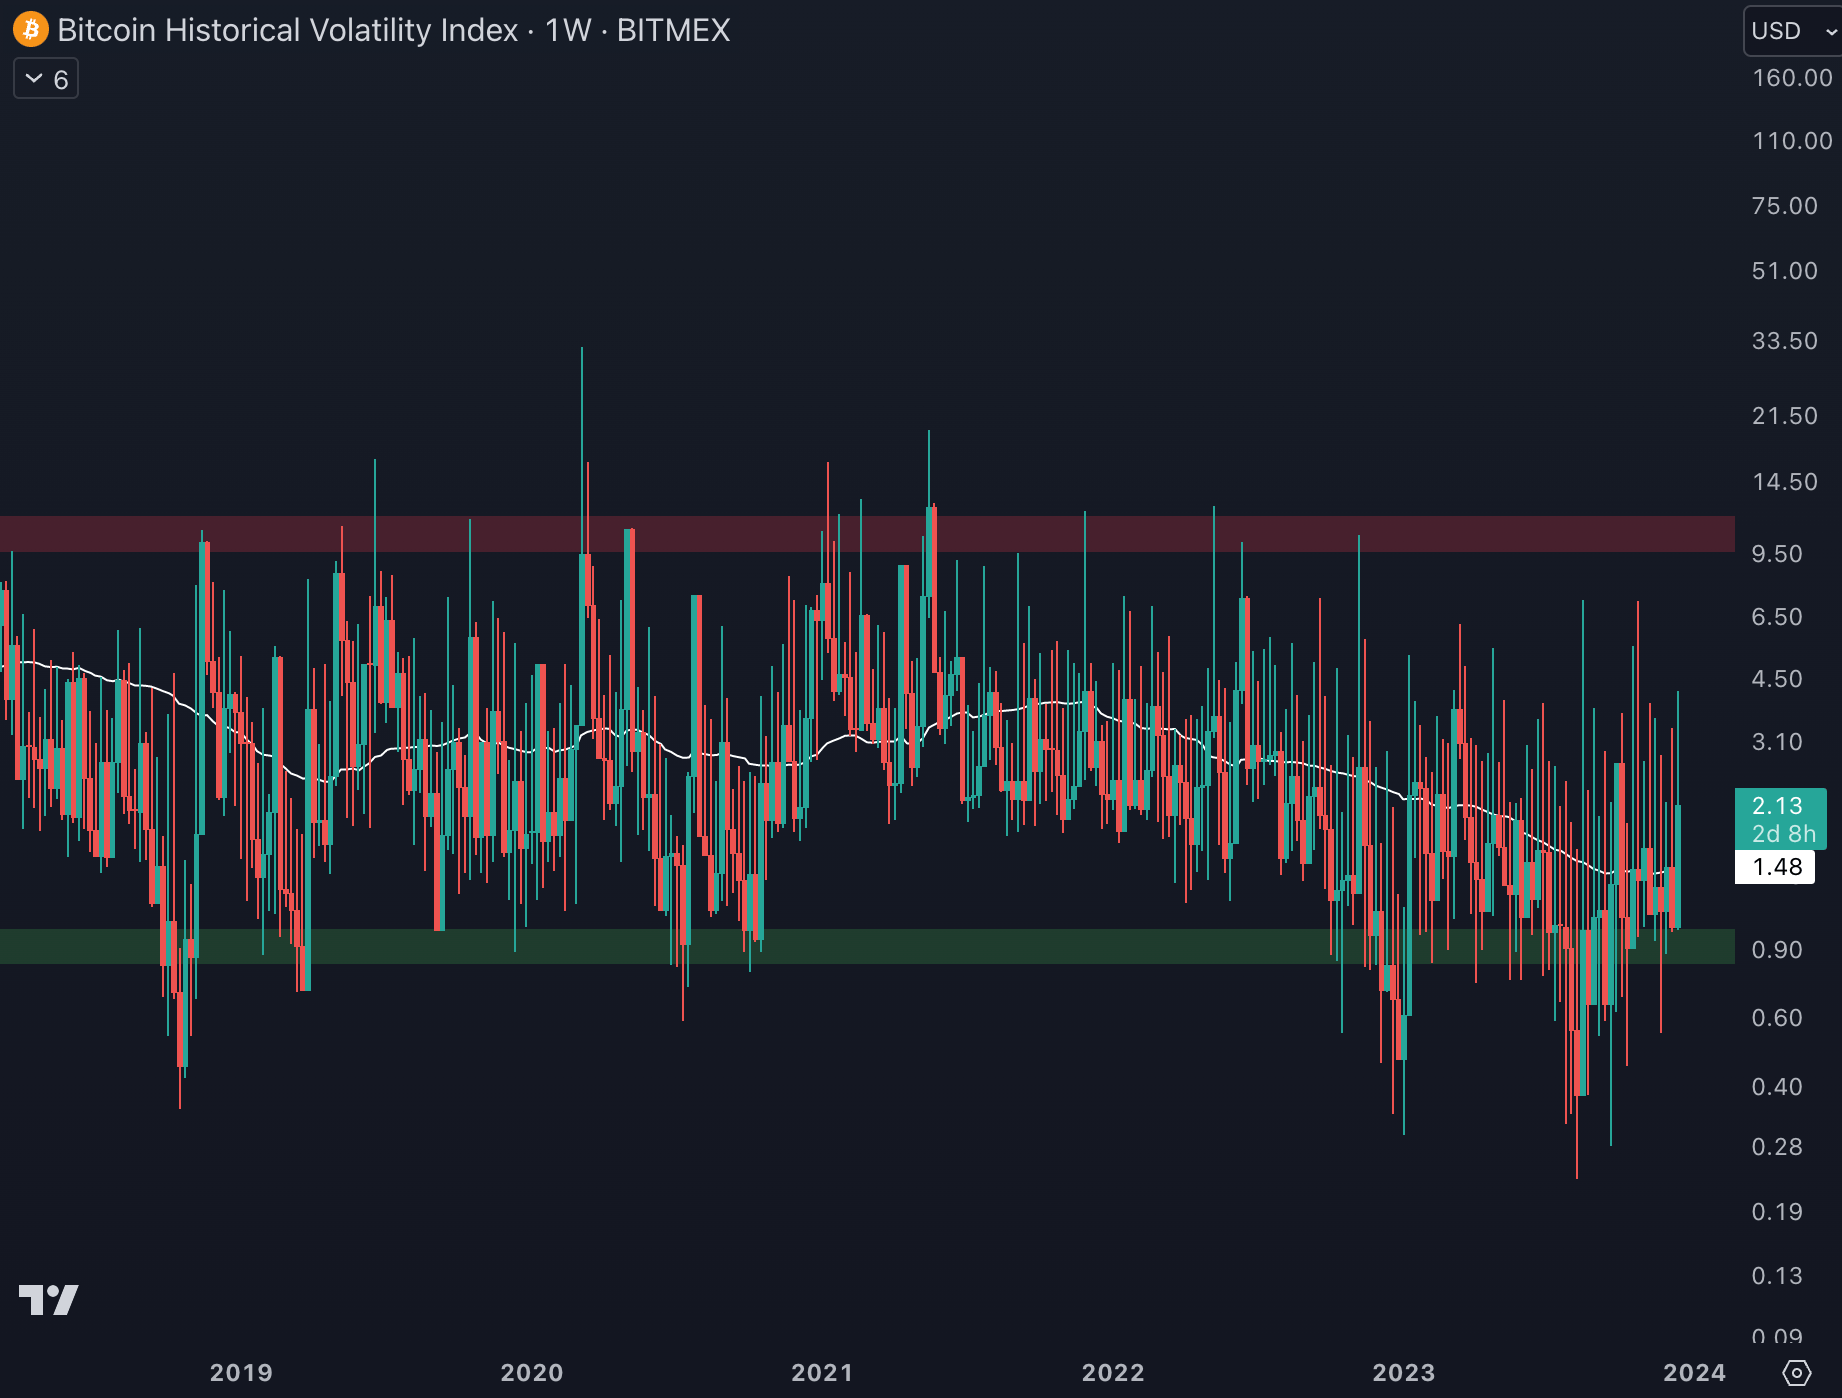This screenshot has height=1398, width=1842.
Task: Click the 0.90 price scale label
Action: click(1777, 950)
